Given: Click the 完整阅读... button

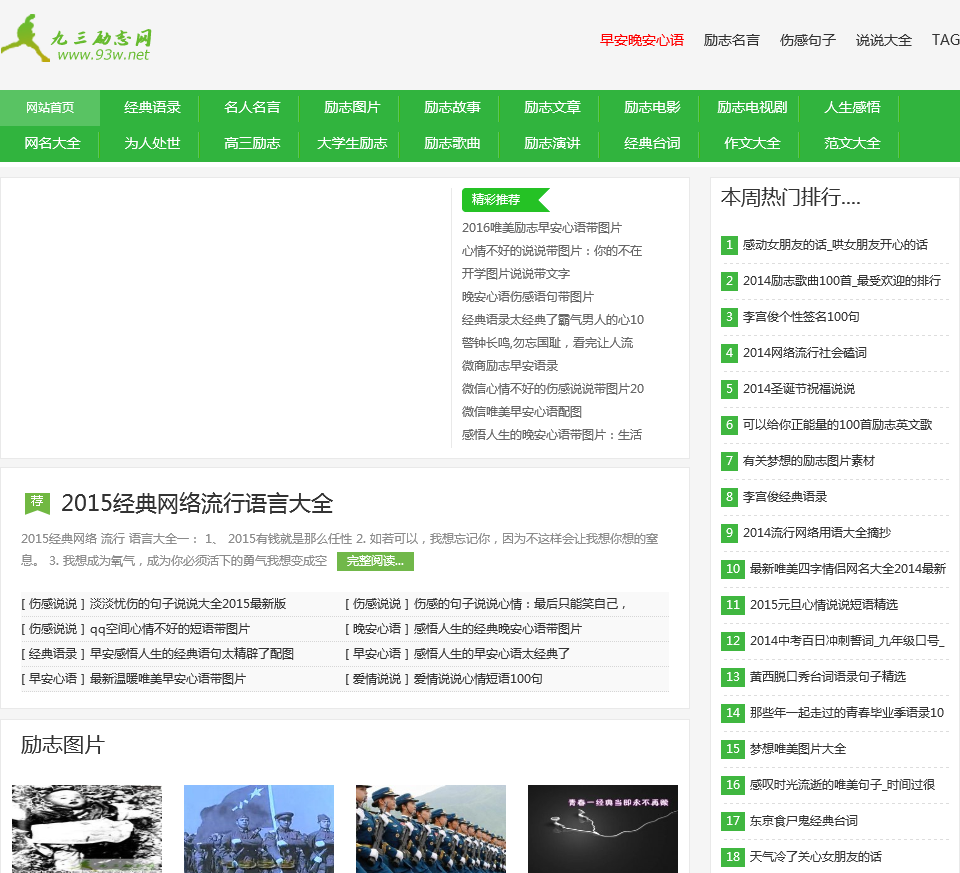Looking at the screenshot, I should tap(375, 561).
